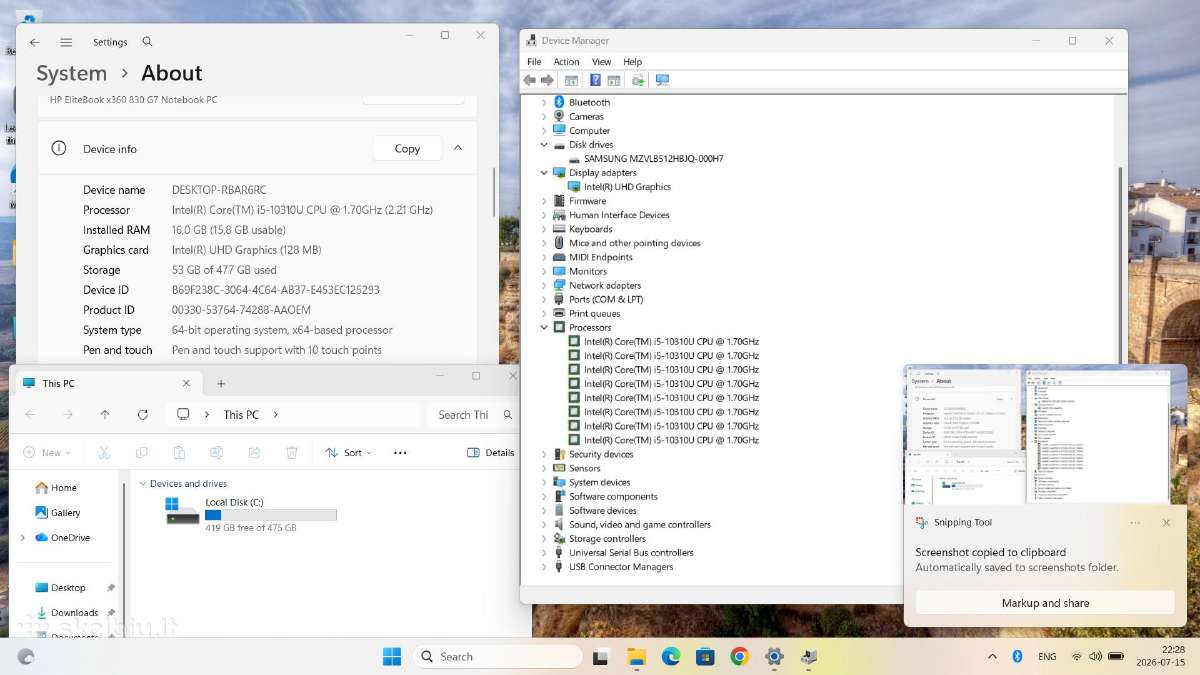
Task: Expand OneDrive in File Explorer sidebar
Action: pos(23,538)
